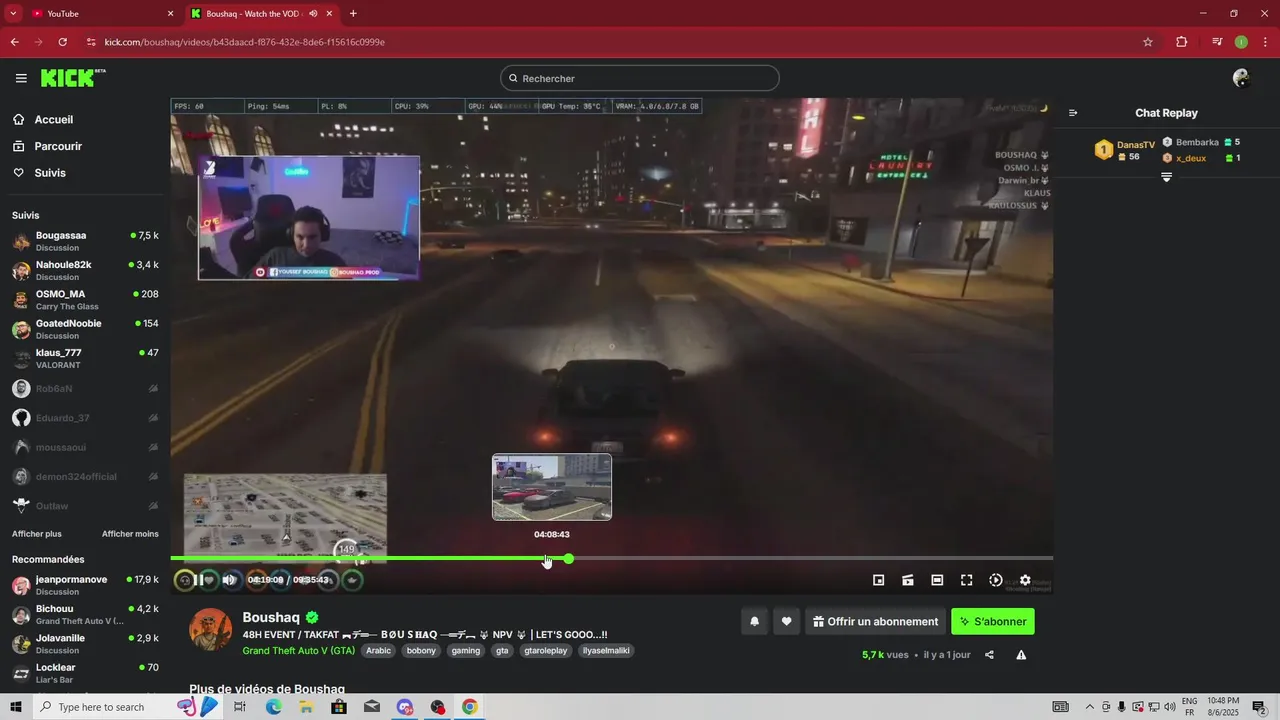Open Locklear recommended channel

coord(86,673)
